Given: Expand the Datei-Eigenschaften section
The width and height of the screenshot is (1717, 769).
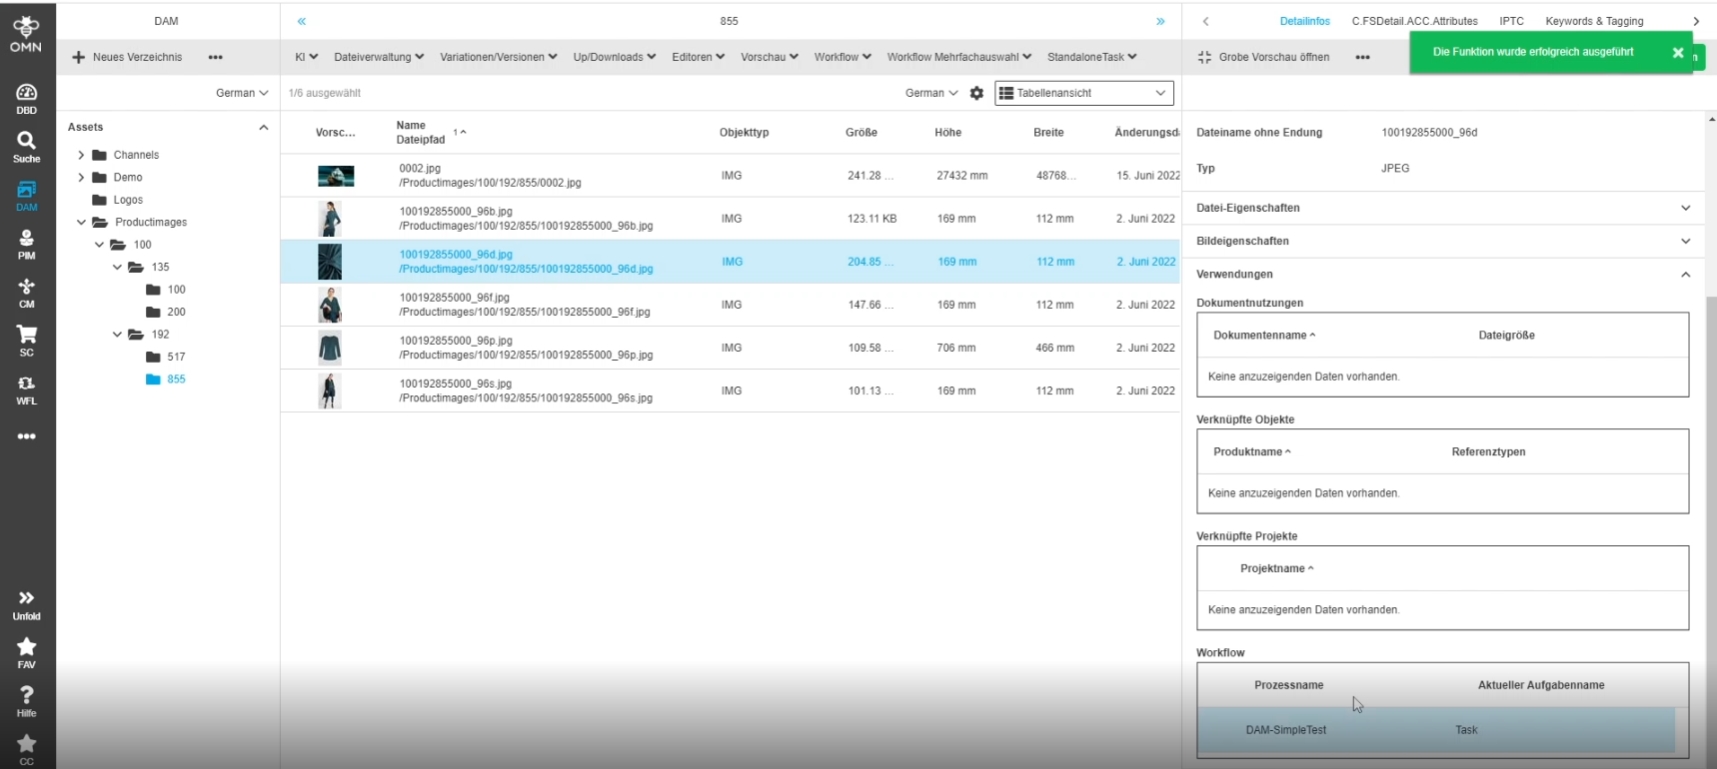Looking at the screenshot, I should point(1685,208).
